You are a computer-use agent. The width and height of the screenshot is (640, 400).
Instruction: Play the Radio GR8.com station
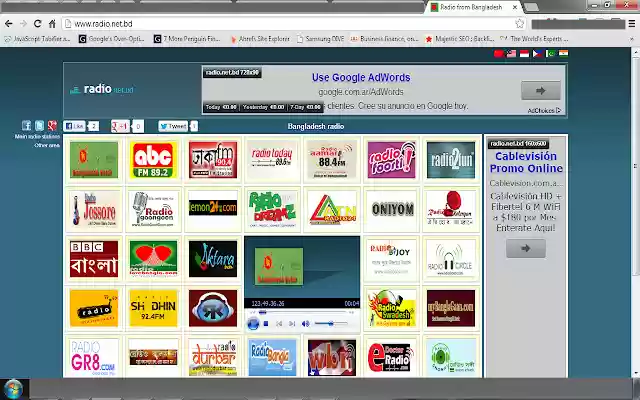click(x=94, y=358)
